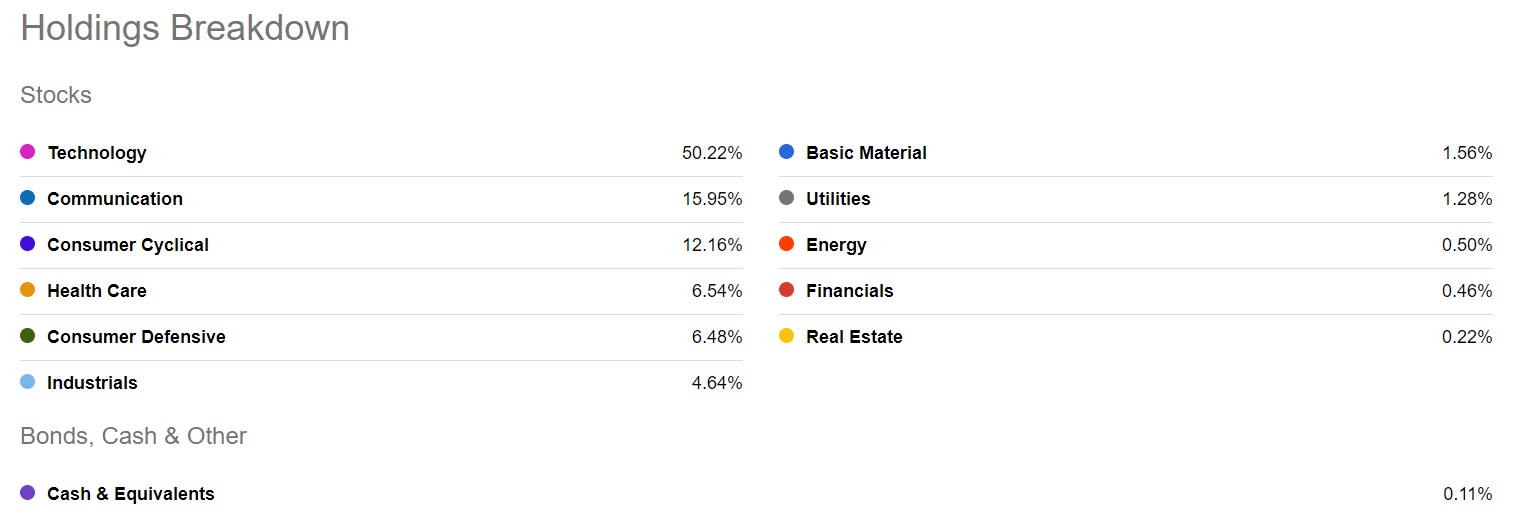Click the magenta dot beside Technology

tap(28, 152)
